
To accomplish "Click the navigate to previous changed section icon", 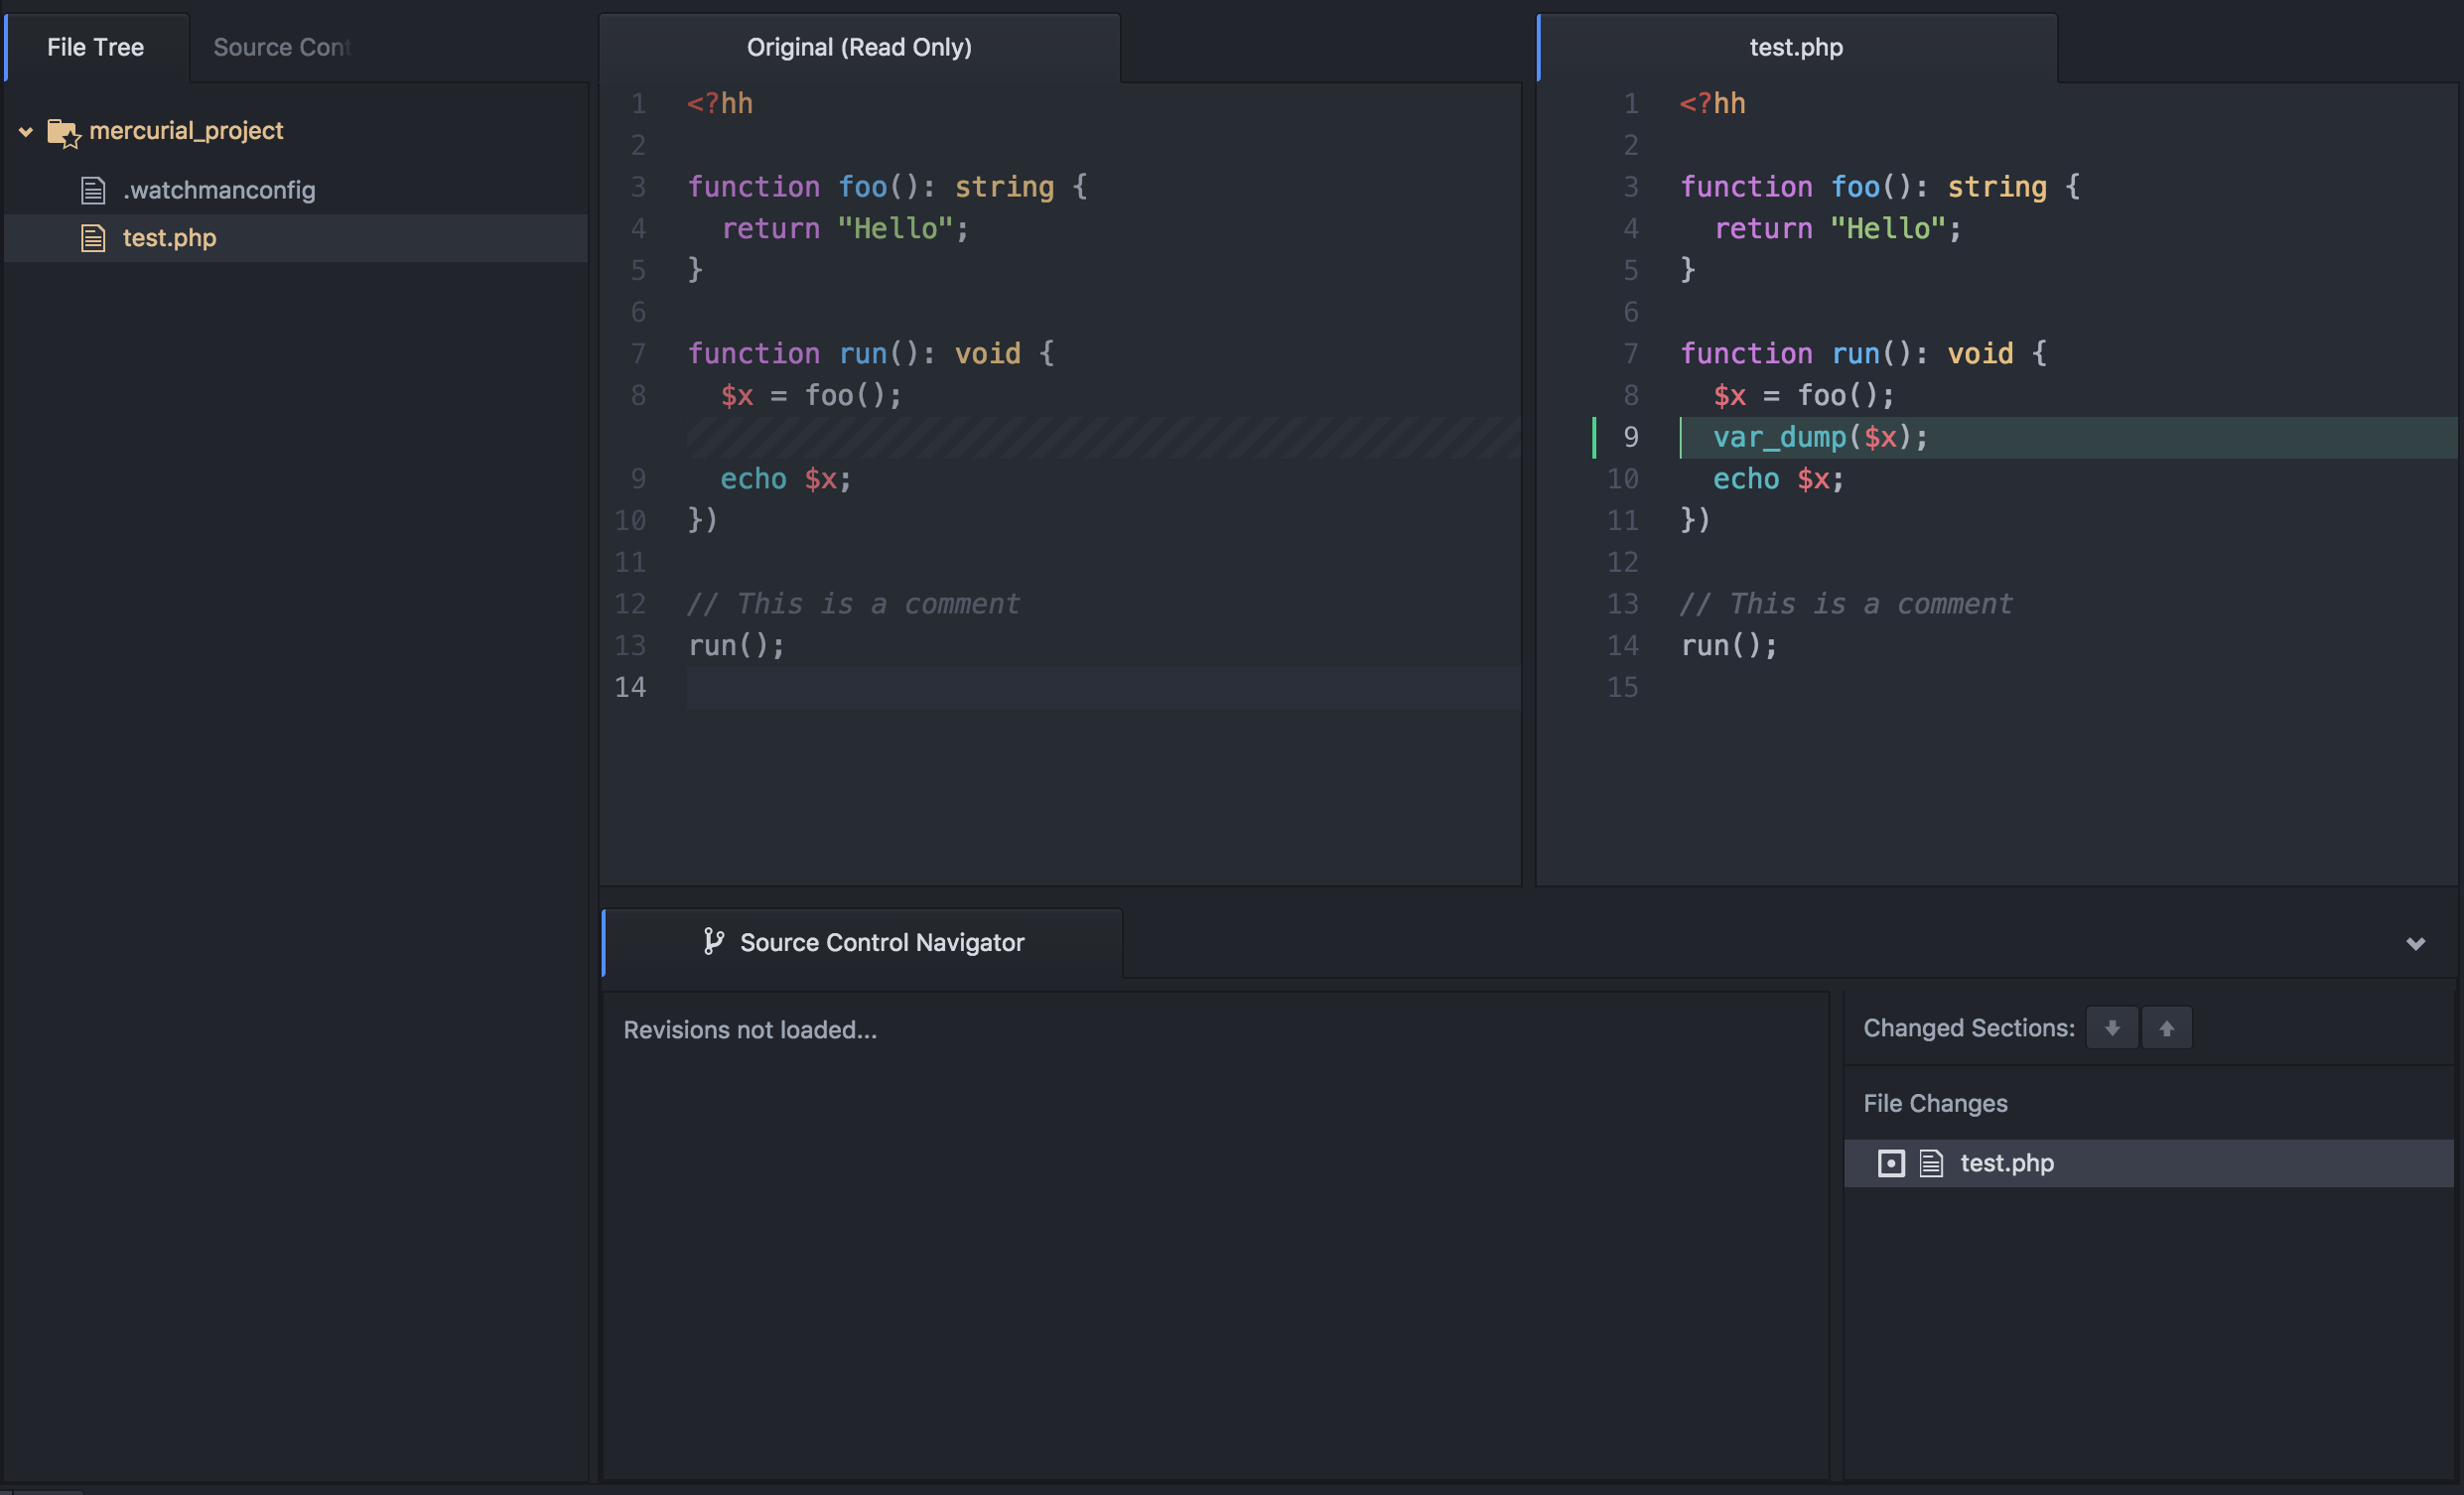I will point(2166,1024).
